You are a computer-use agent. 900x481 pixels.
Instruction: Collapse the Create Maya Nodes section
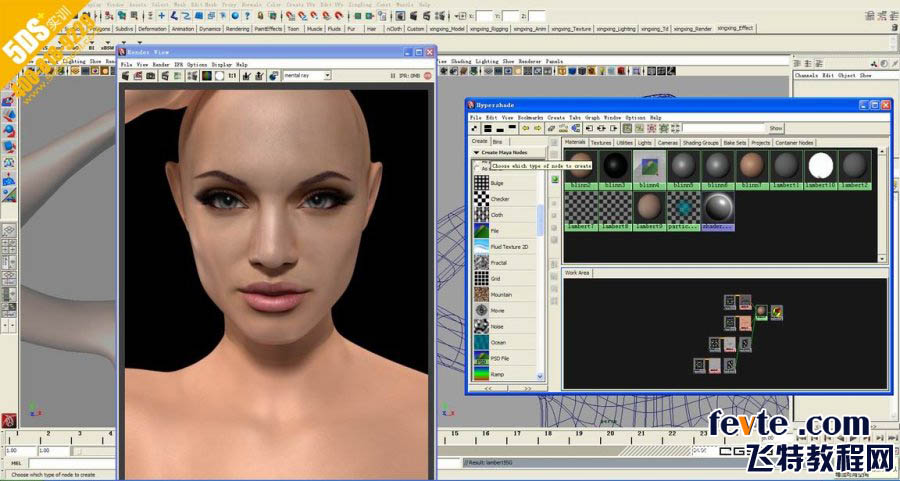[475, 152]
